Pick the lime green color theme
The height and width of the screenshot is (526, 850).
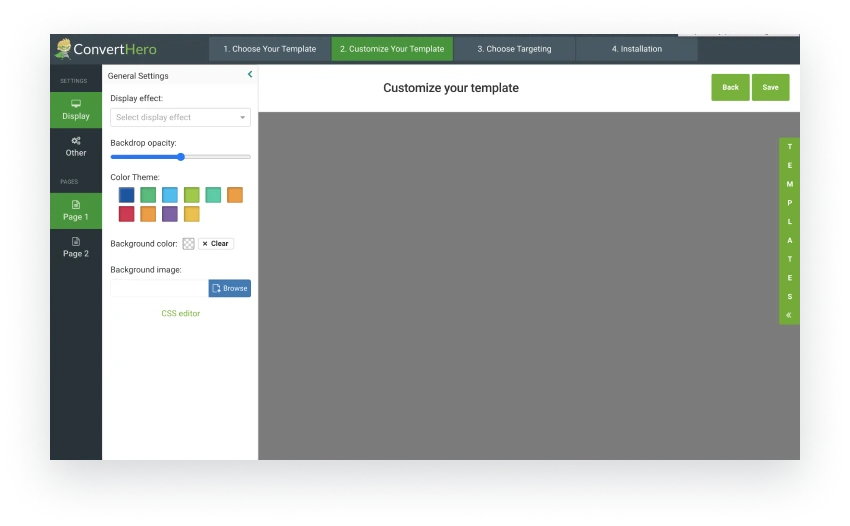point(191,195)
